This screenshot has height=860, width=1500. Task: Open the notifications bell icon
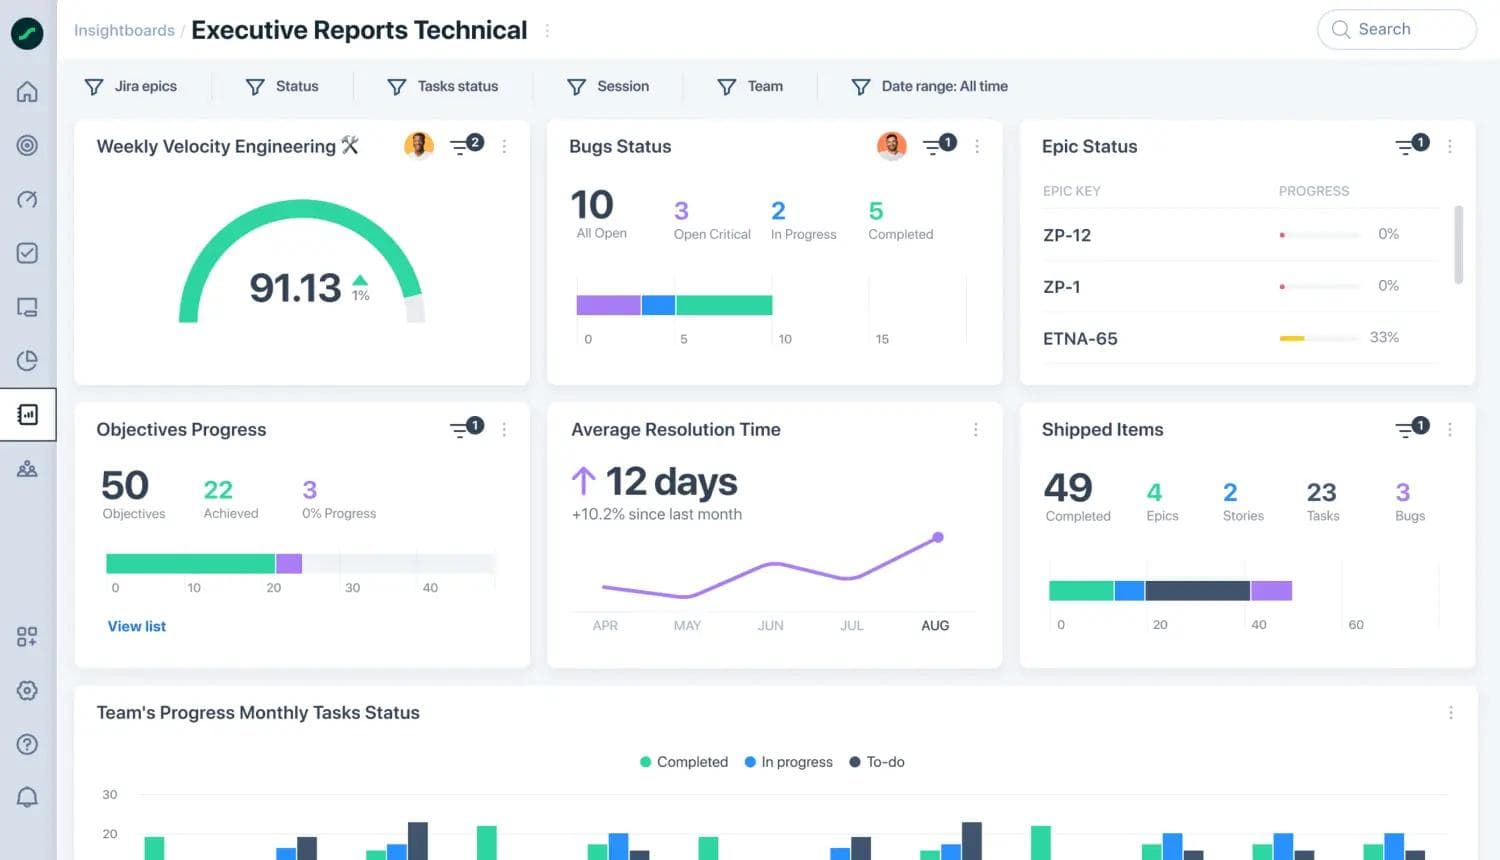coord(27,797)
